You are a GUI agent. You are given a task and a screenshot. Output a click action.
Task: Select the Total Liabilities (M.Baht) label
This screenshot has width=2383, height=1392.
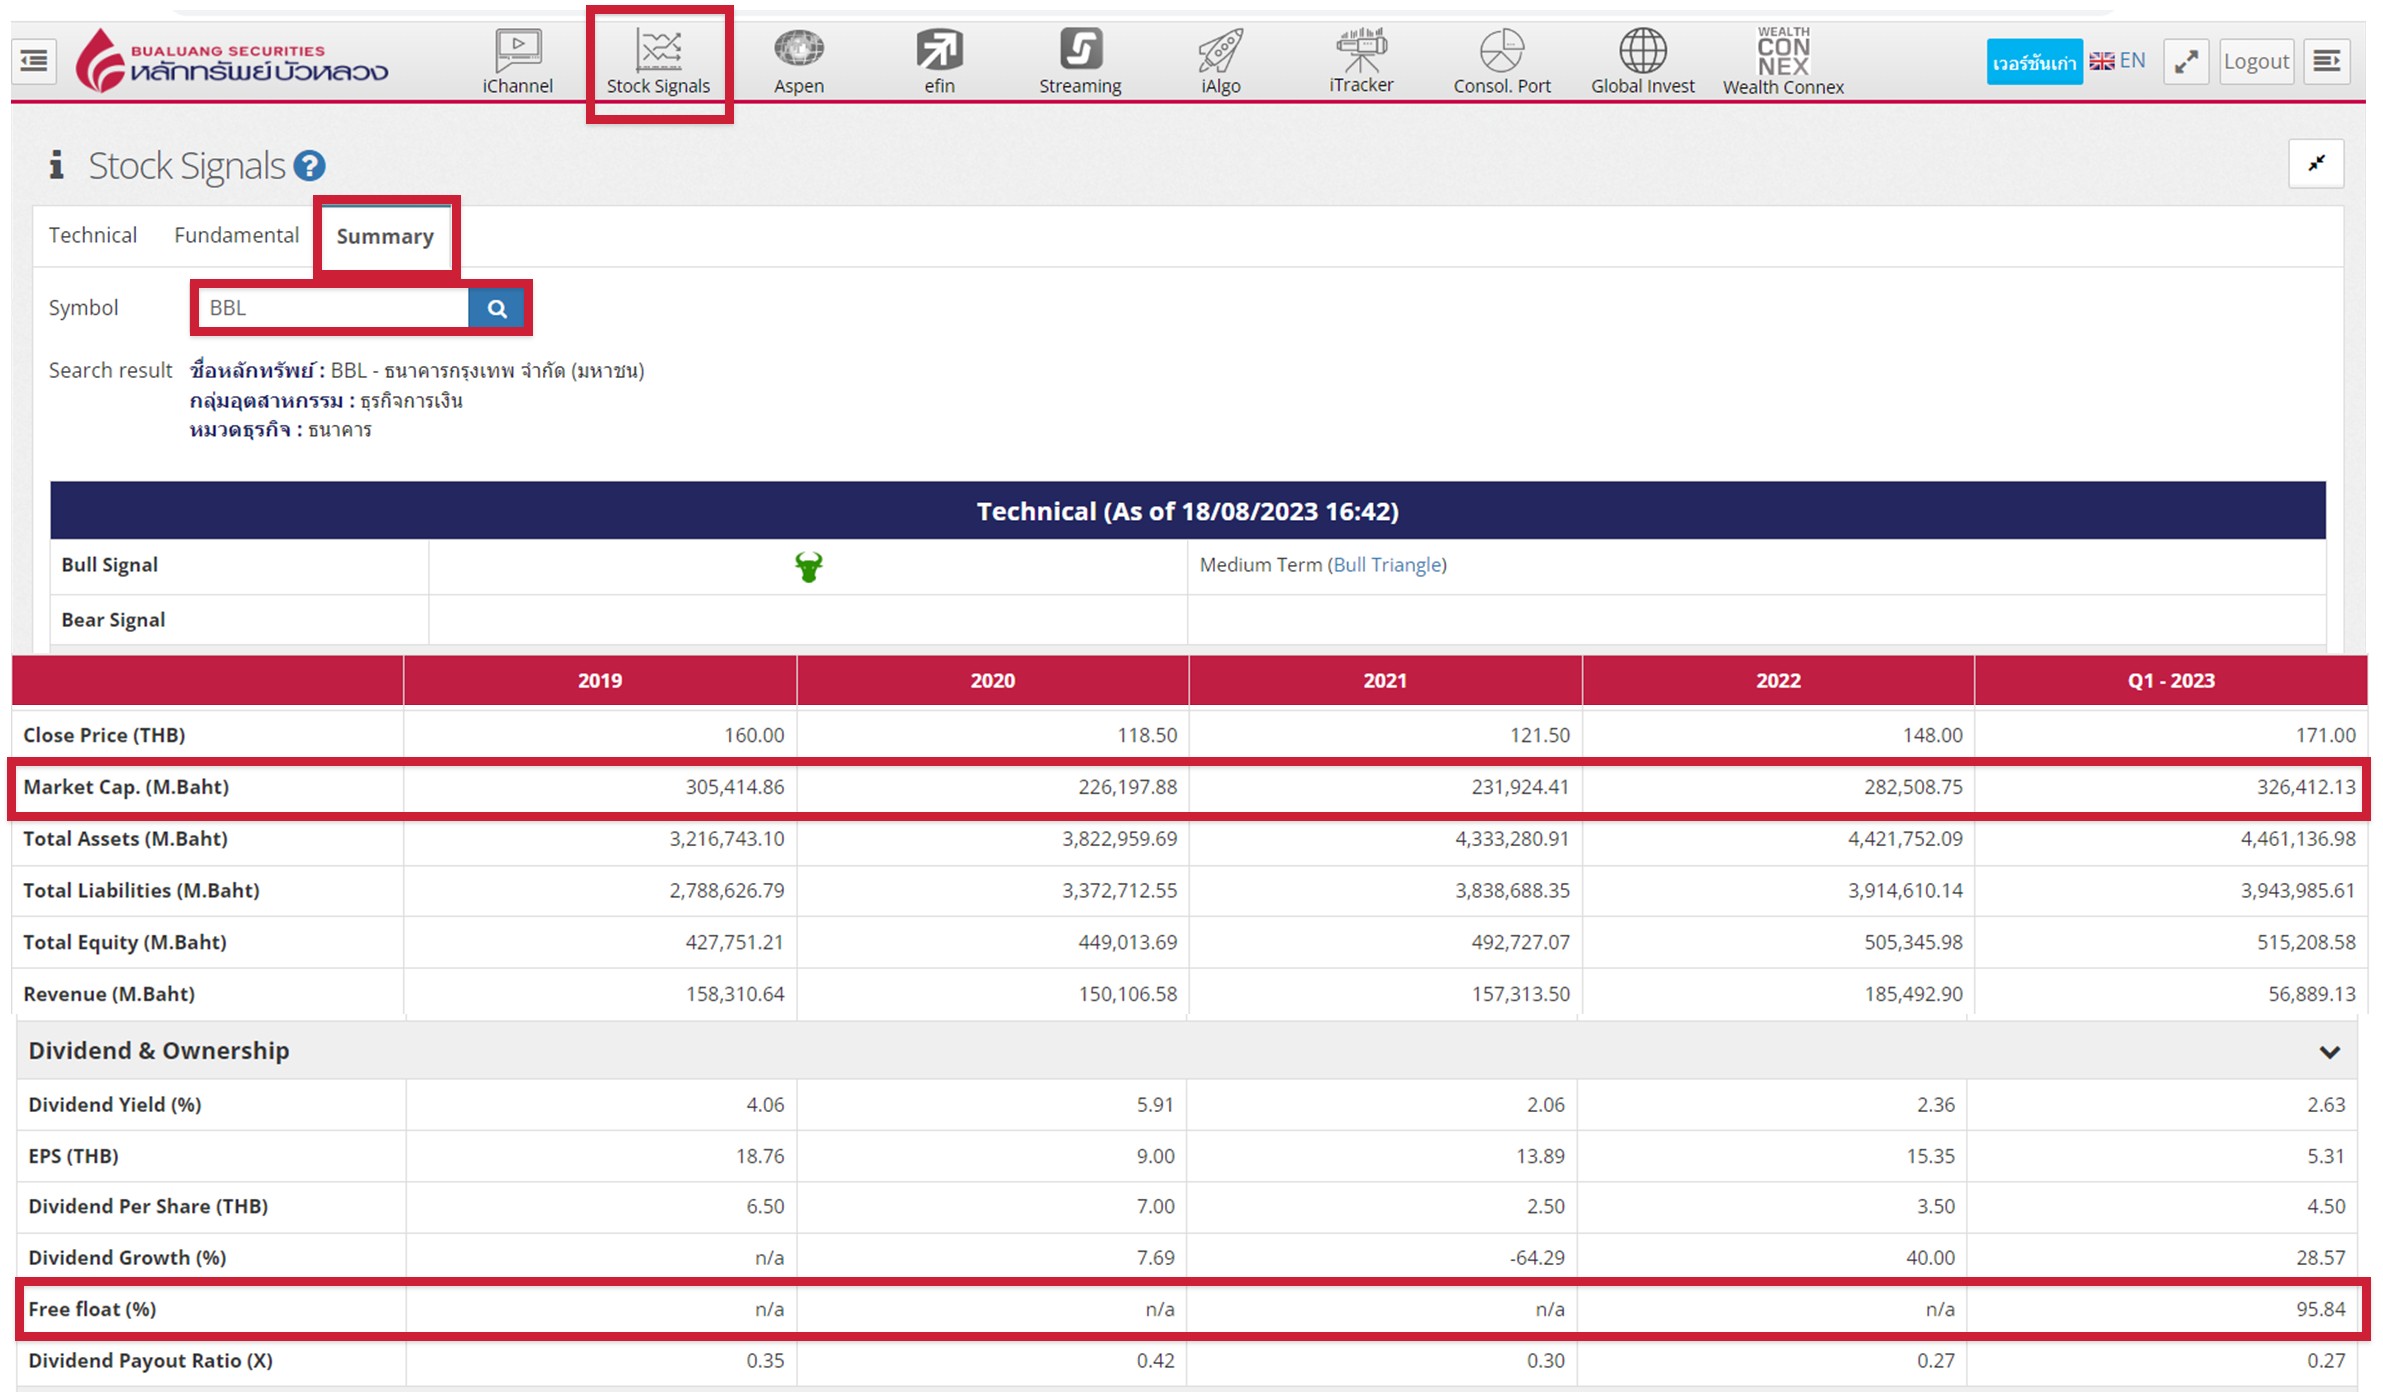(141, 891)
